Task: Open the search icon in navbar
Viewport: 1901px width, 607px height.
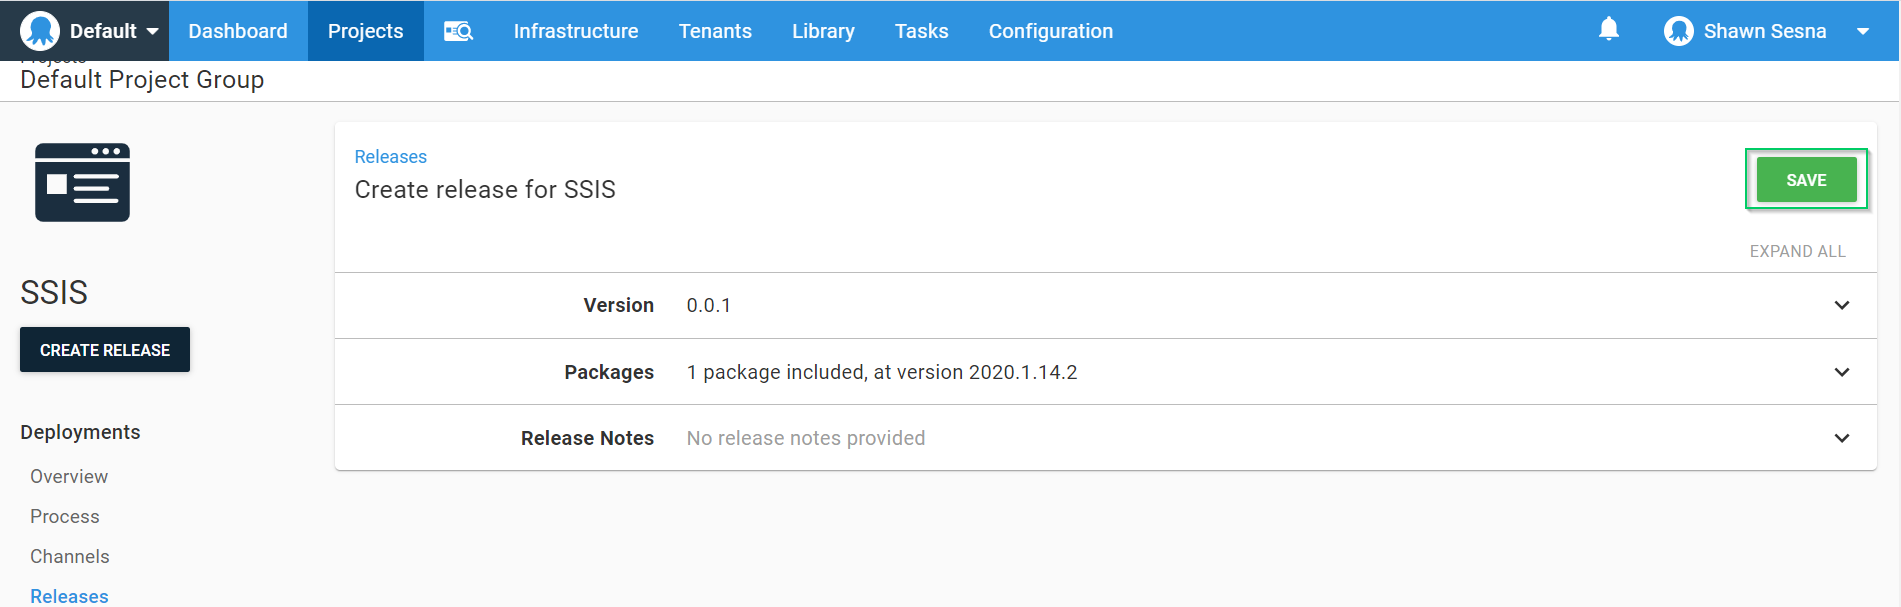Action: (458, 31)
